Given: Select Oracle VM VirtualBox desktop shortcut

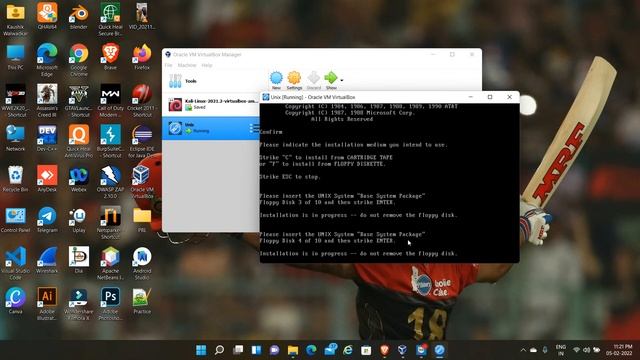Looking at the screenshot, I should pos(142,182).
